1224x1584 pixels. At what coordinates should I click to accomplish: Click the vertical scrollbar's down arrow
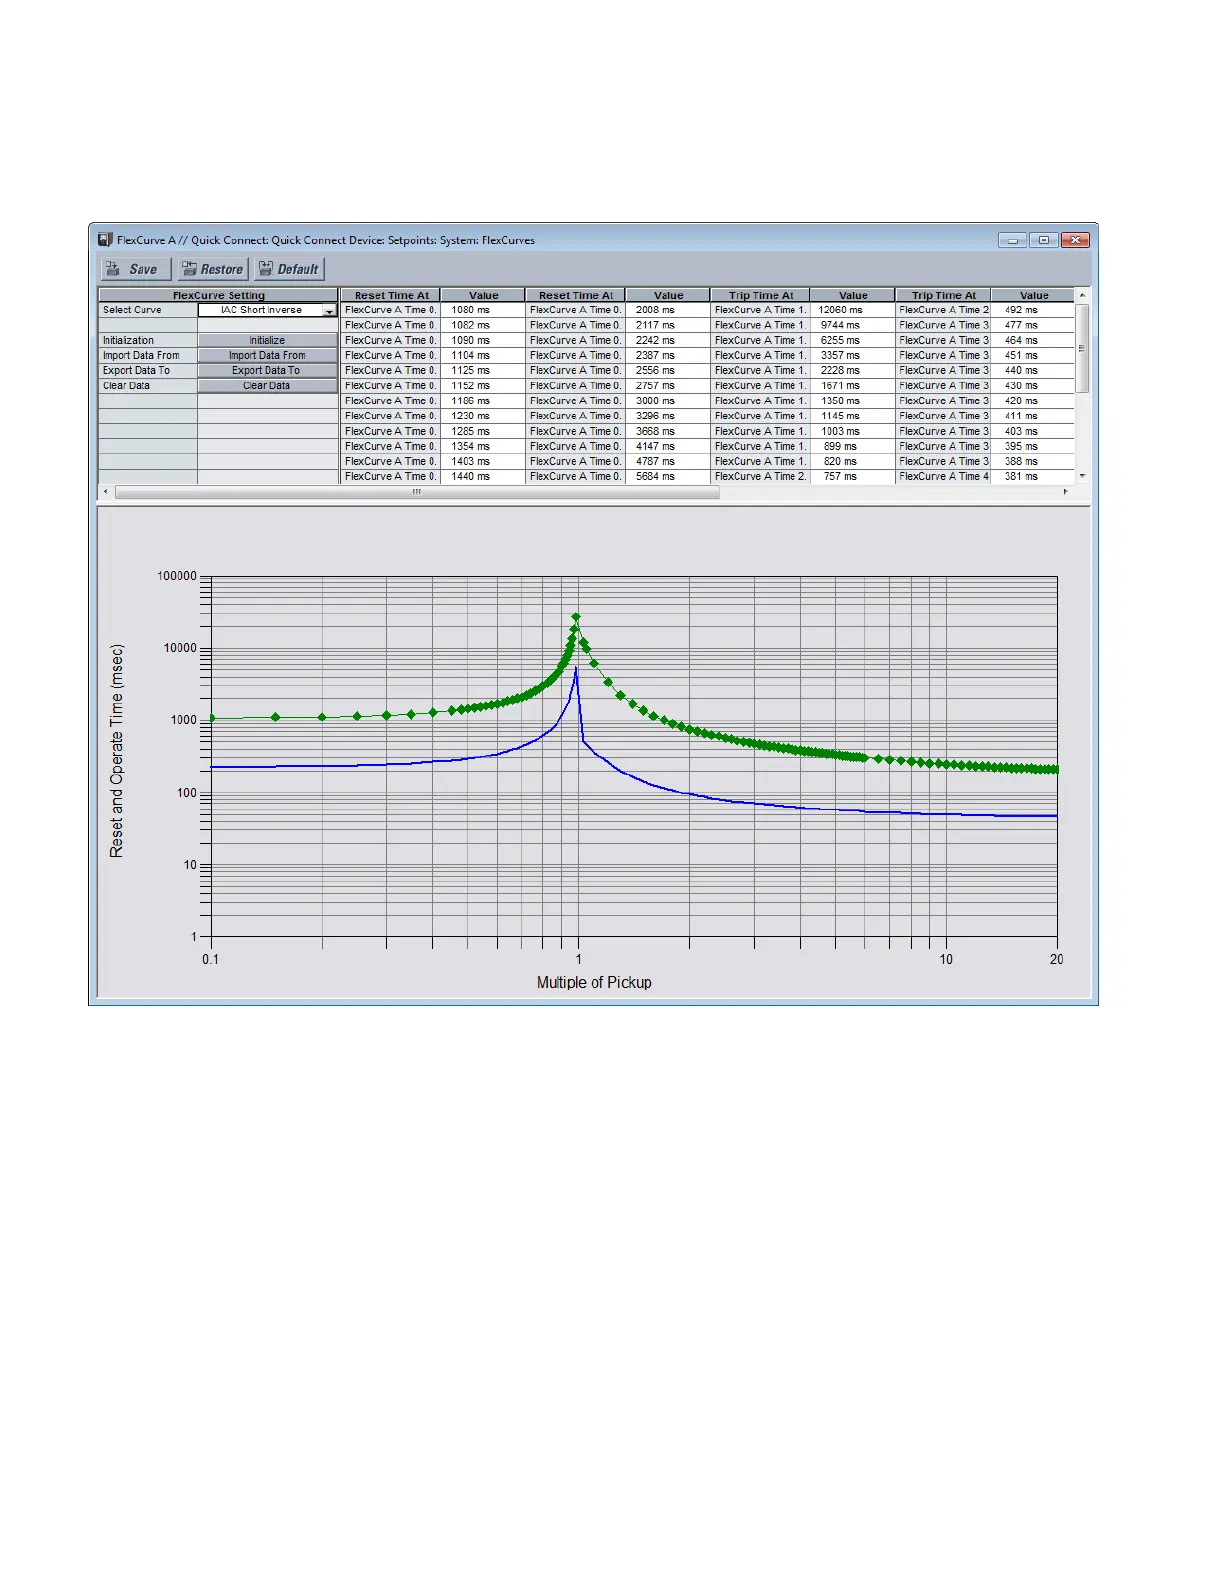tap(1082, 477)
